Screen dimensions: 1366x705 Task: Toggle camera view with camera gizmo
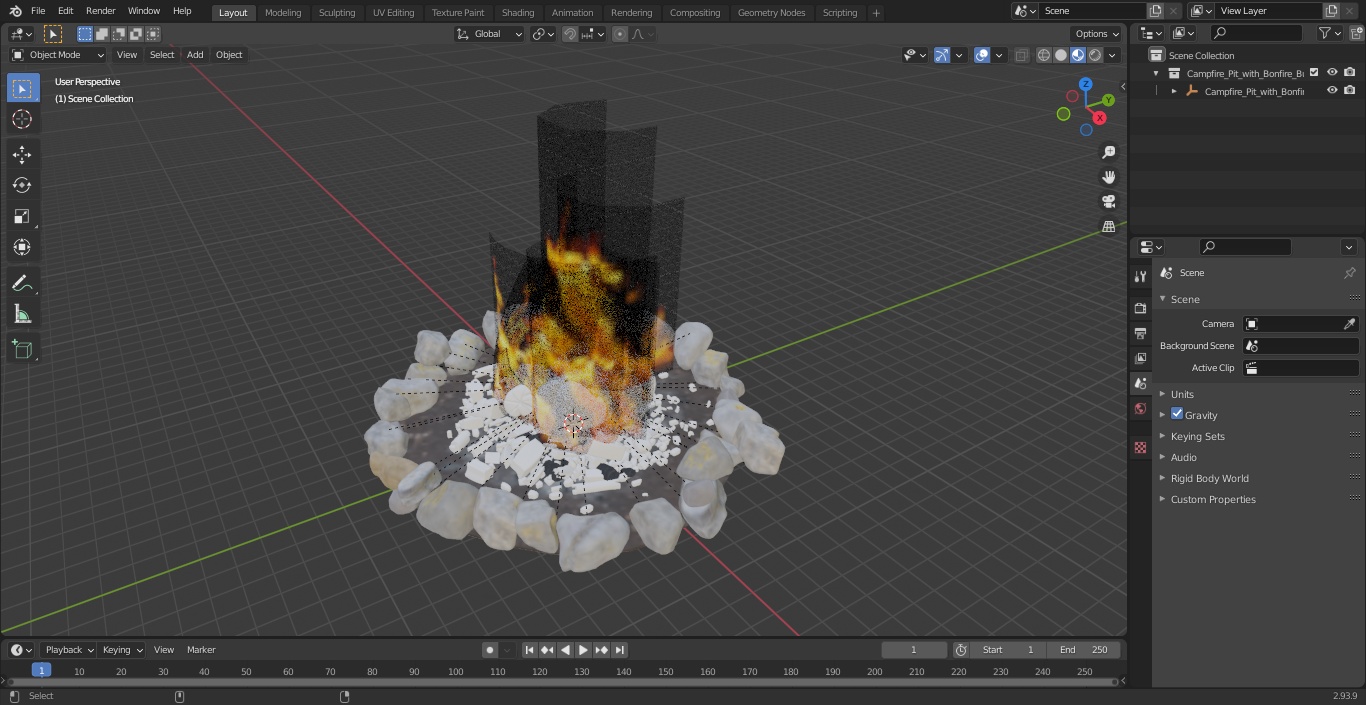(x=1108, y=202)
